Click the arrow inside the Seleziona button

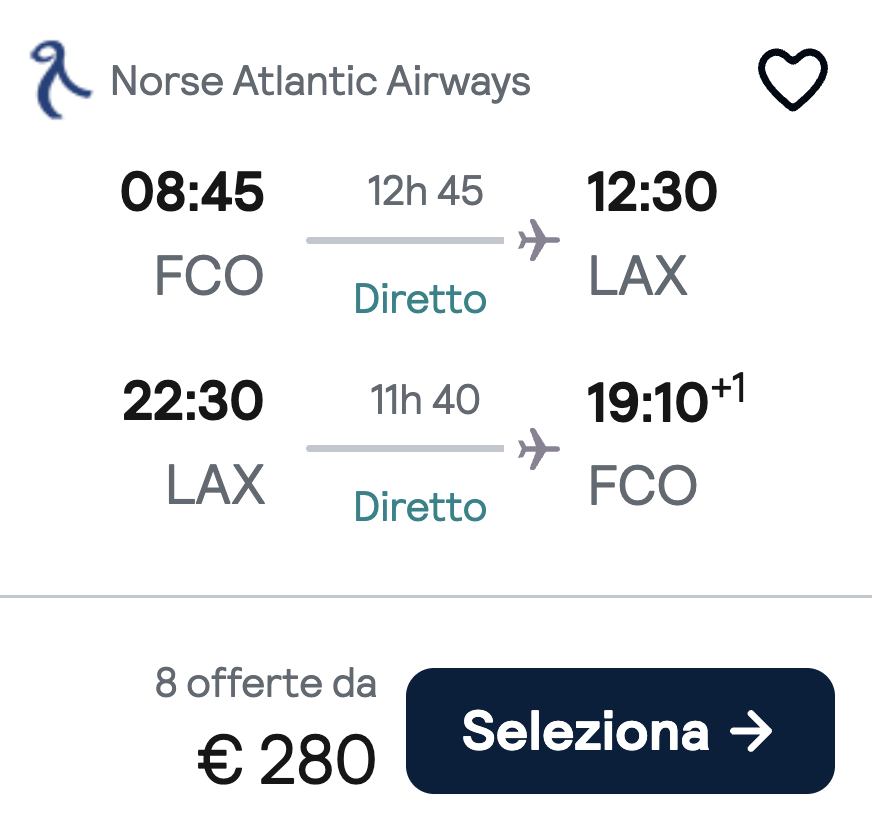click(x=751, y=732)
